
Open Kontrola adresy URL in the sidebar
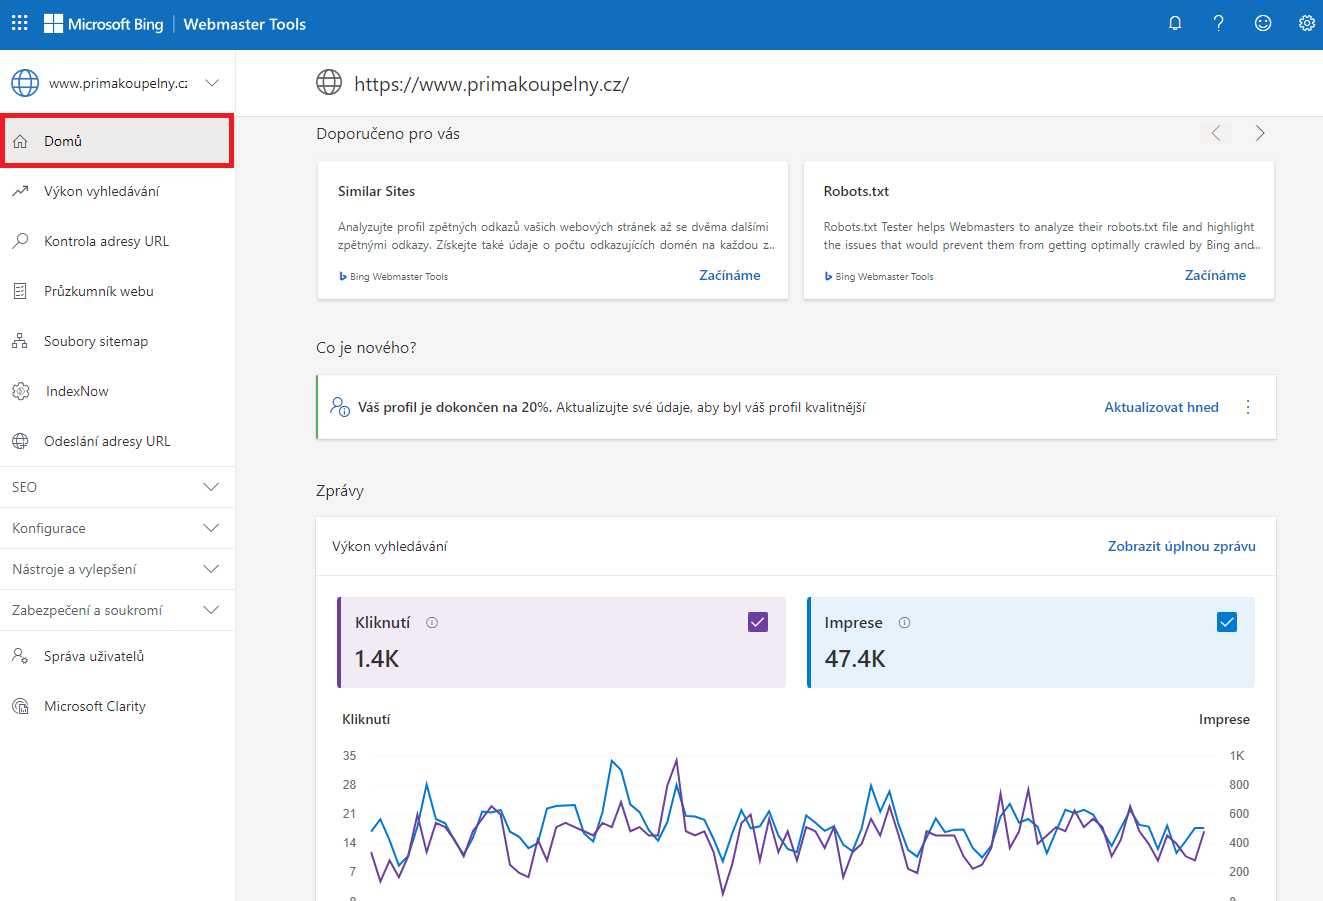coord(117,241)
